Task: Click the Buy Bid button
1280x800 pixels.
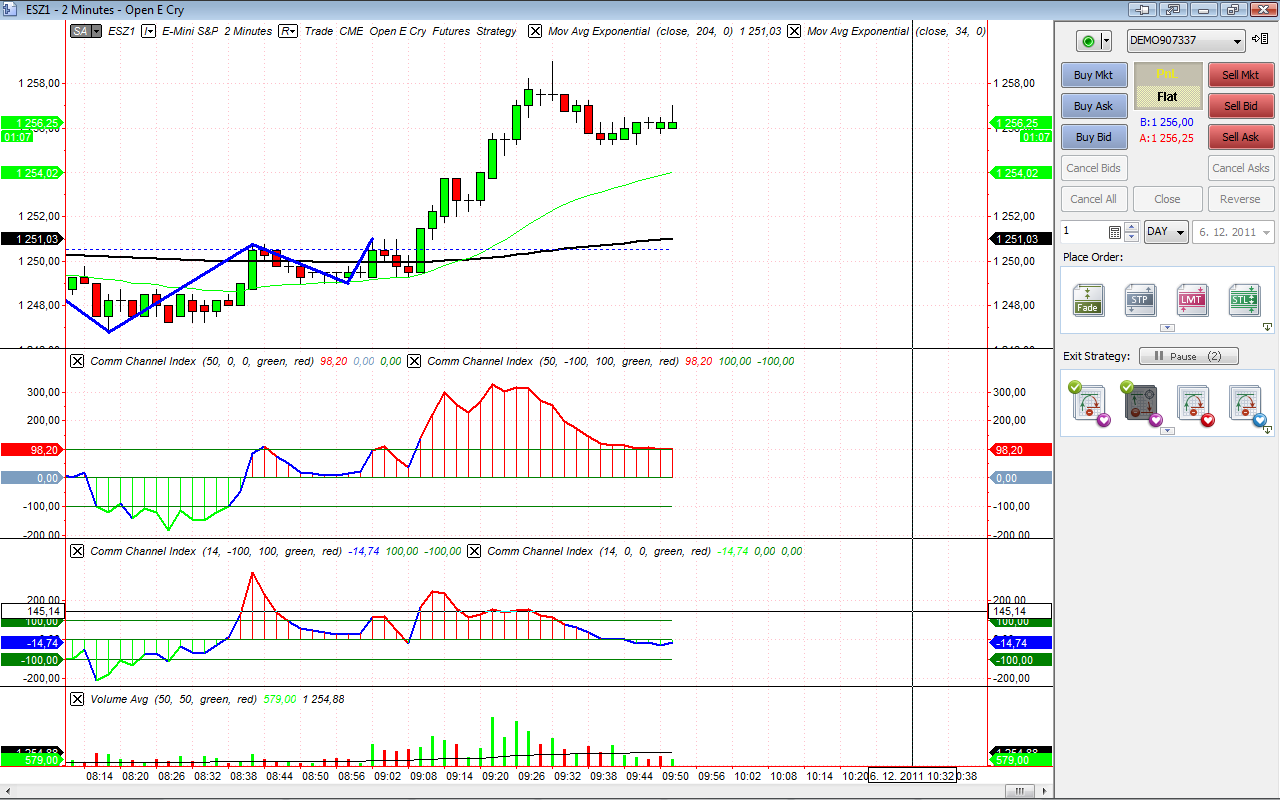Action: pyautogui.click(x=1094, y=137)
